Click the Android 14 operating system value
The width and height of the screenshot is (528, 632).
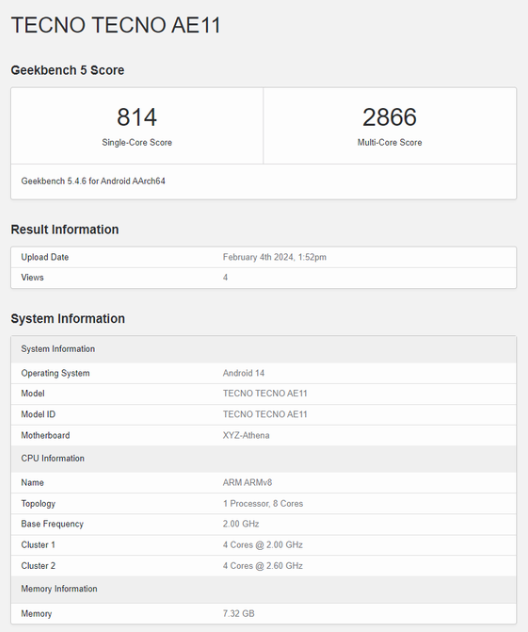click(x=243, y=373)
